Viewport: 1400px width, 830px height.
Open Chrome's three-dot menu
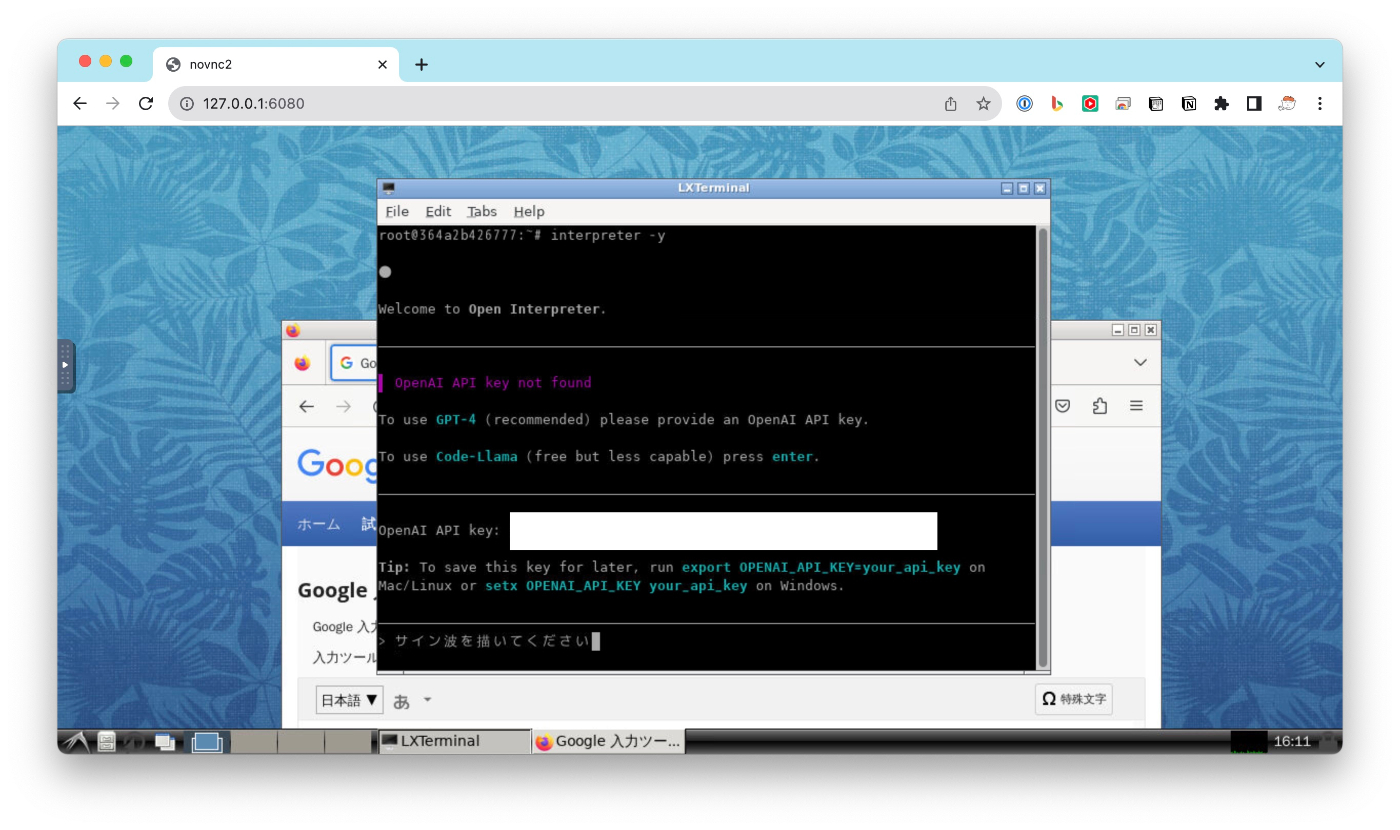(x=1320, y=104)
